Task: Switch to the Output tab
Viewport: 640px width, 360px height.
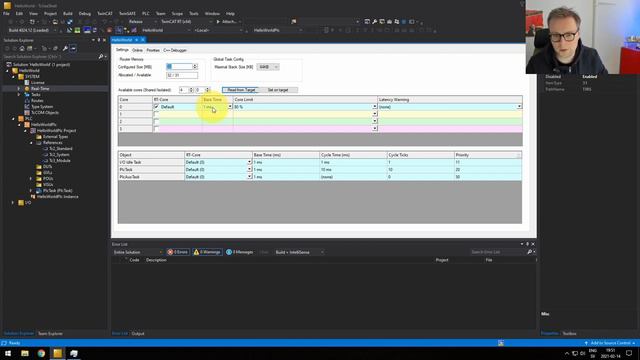Action: [138, 334]
